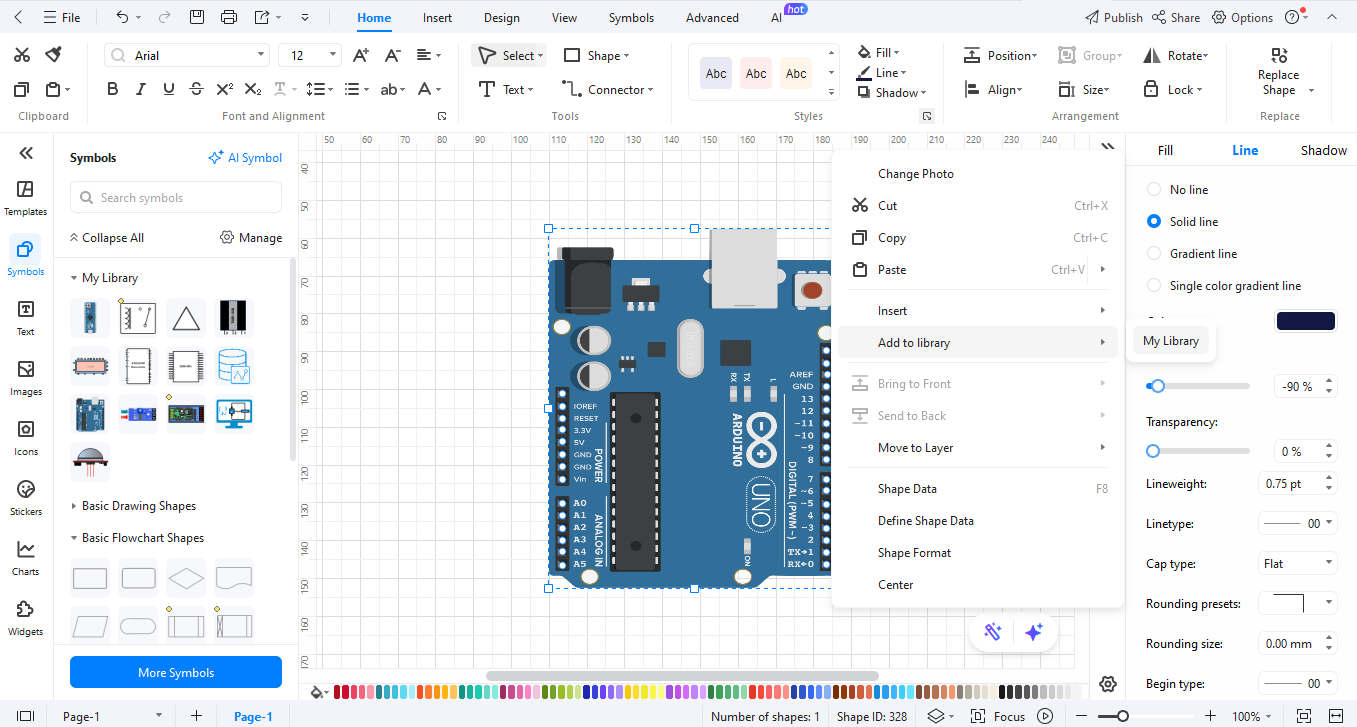Image resolution: width=1357 pixels, height=727 pixels.
Task: Click the PIR dome sensor symbol
Action: [x=90, y=461]
